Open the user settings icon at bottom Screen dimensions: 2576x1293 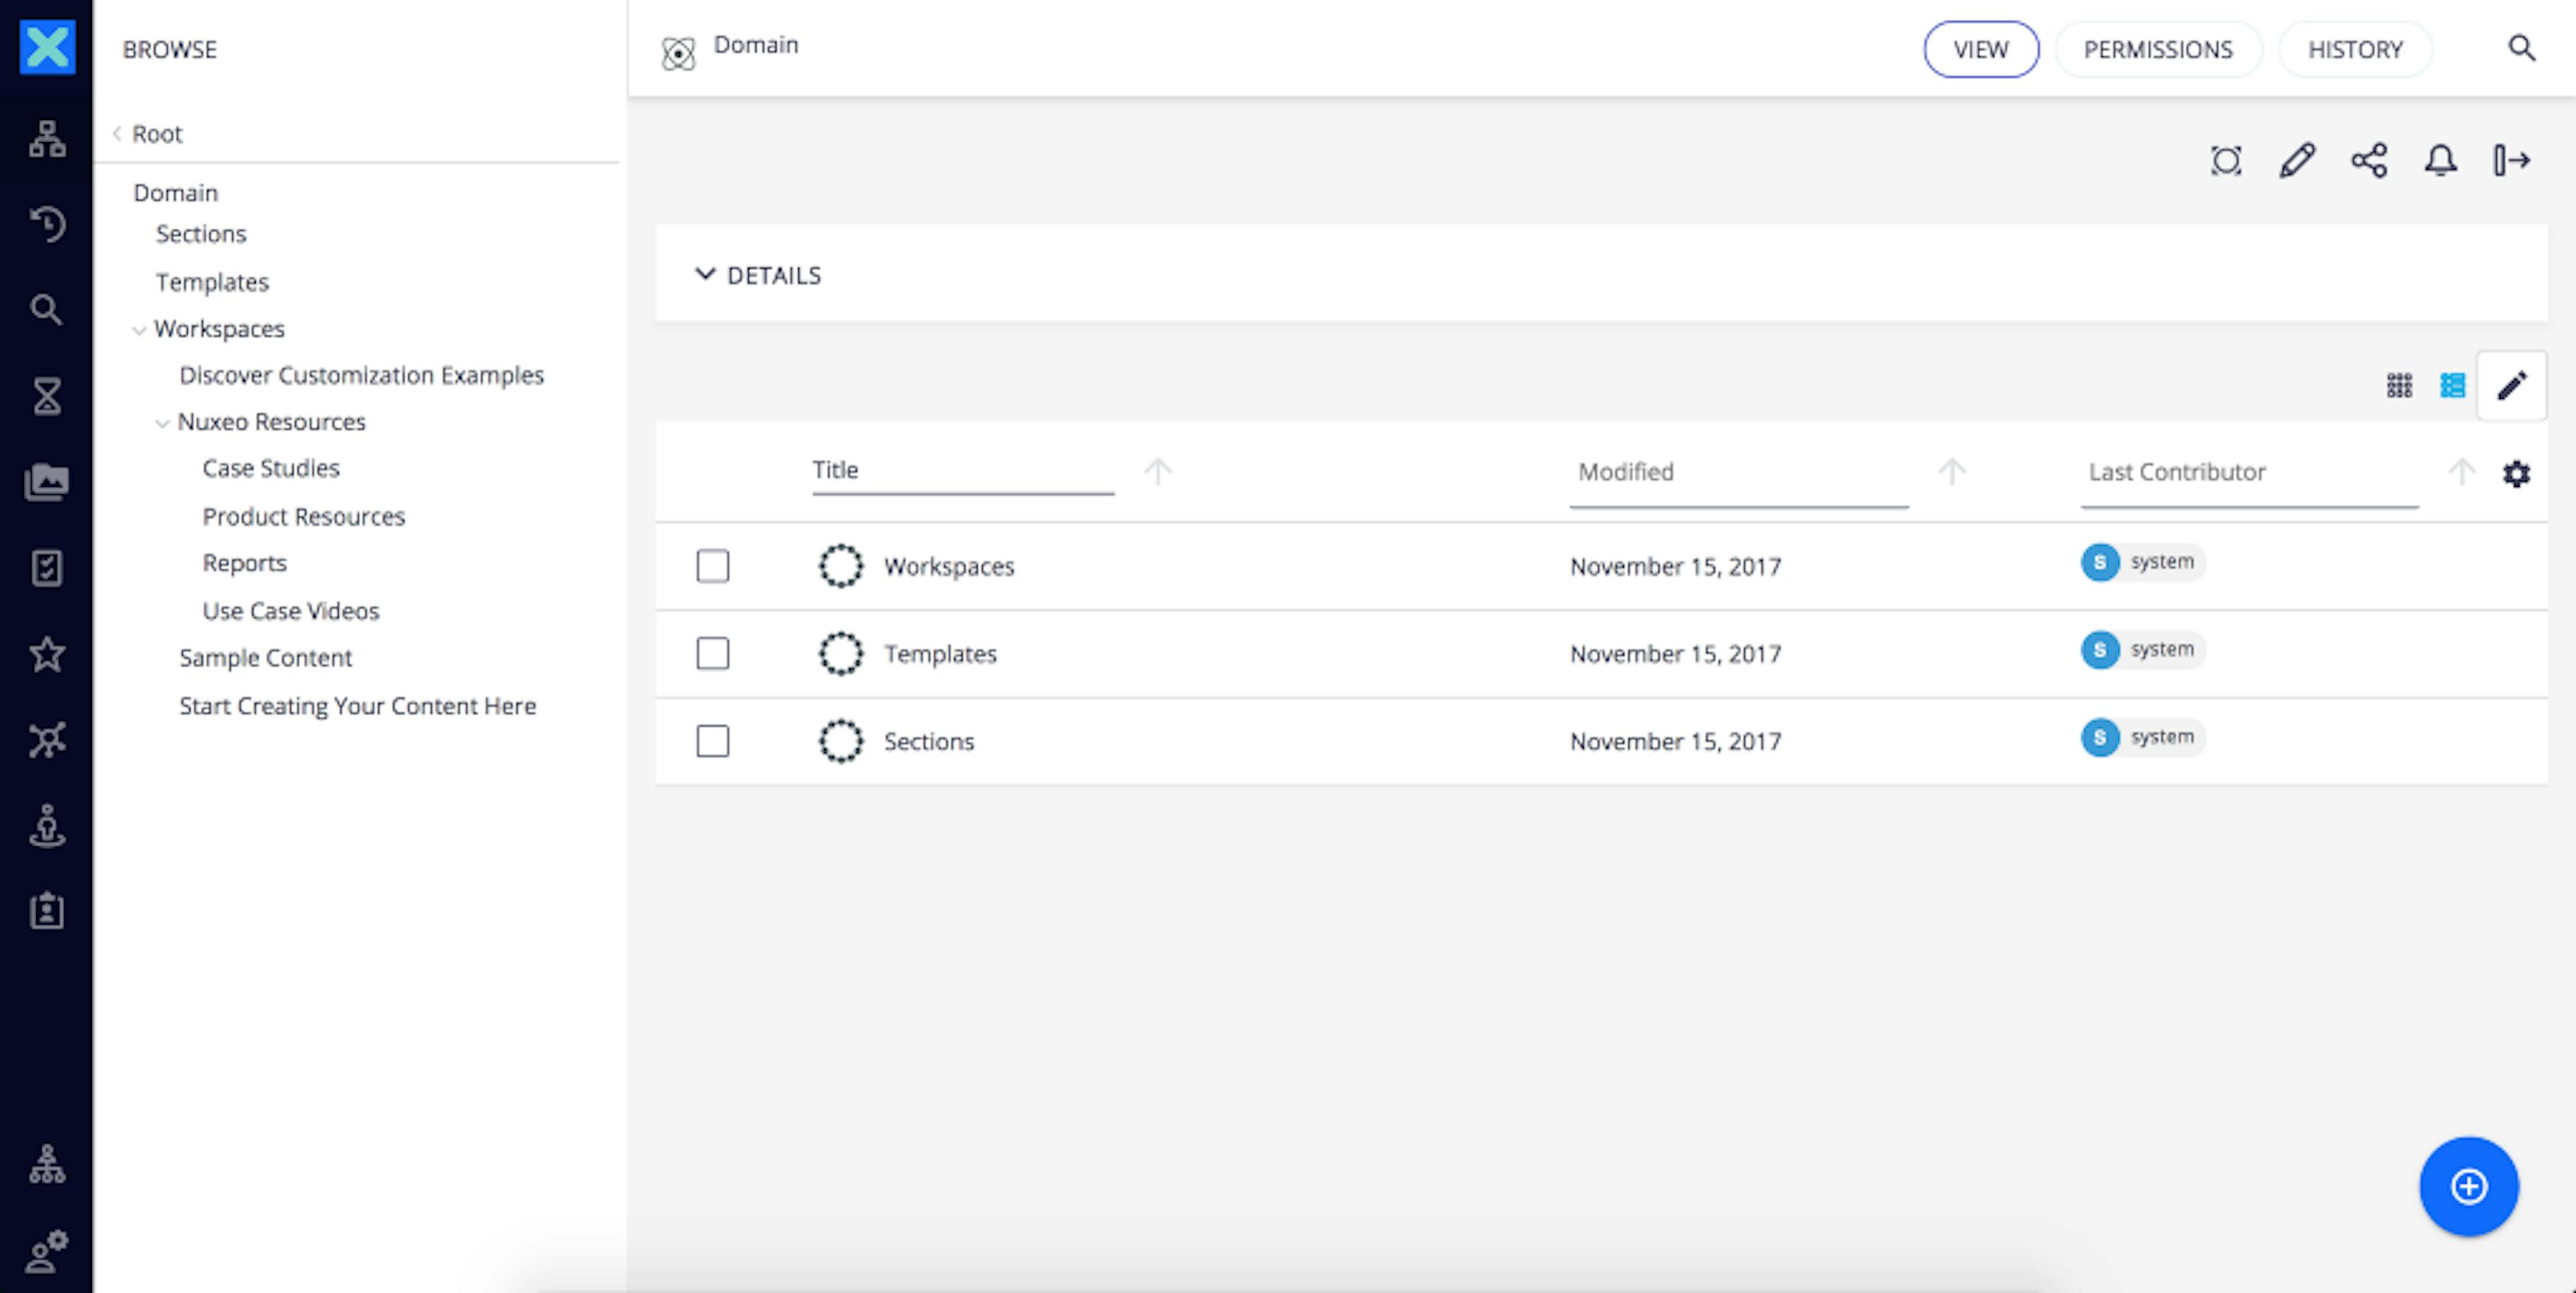pos(47,1251)
